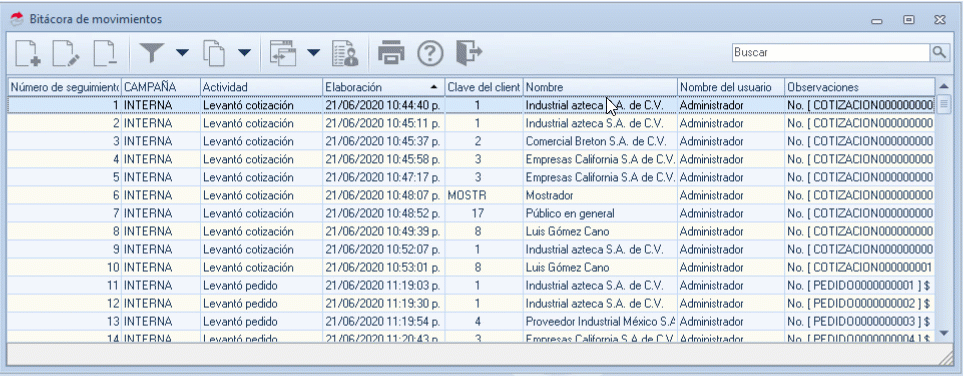
Task: Click the PEDIDO0000000002 observation cell
Action: 859,303
